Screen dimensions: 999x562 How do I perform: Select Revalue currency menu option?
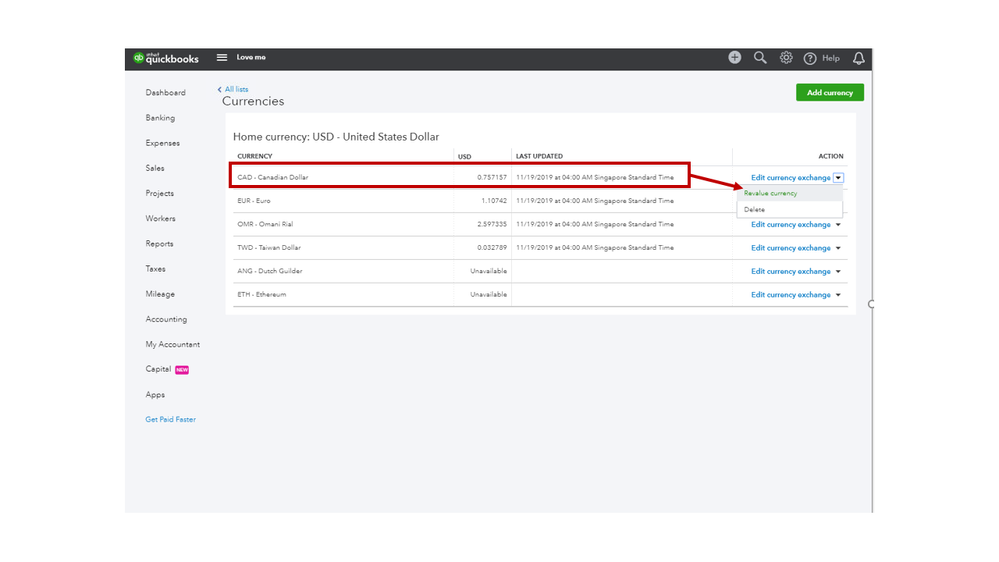pos(771,193)
